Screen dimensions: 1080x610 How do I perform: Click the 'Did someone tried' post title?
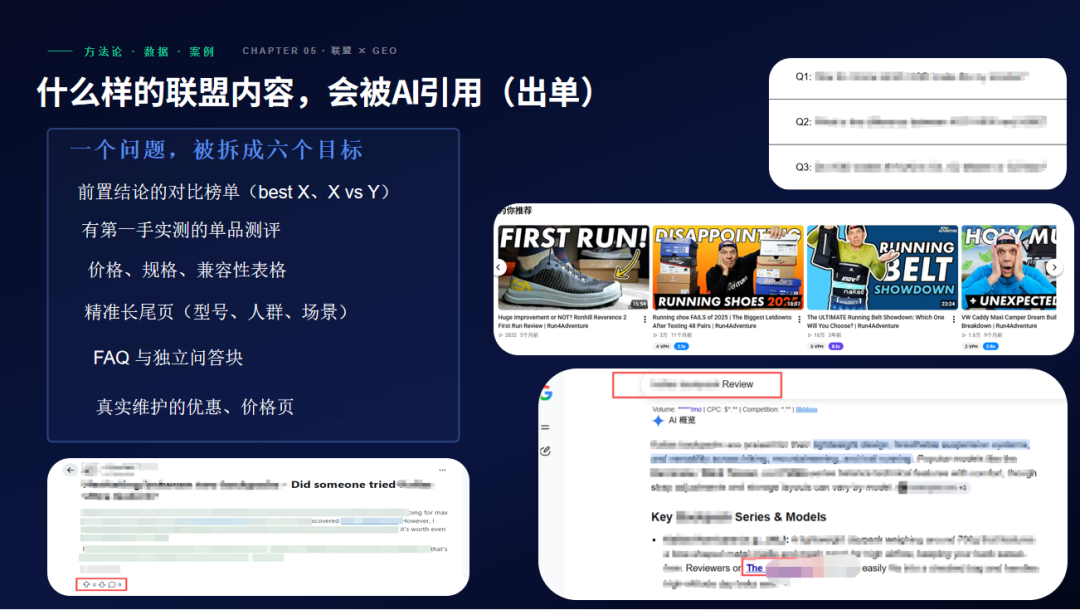point(343,484)
